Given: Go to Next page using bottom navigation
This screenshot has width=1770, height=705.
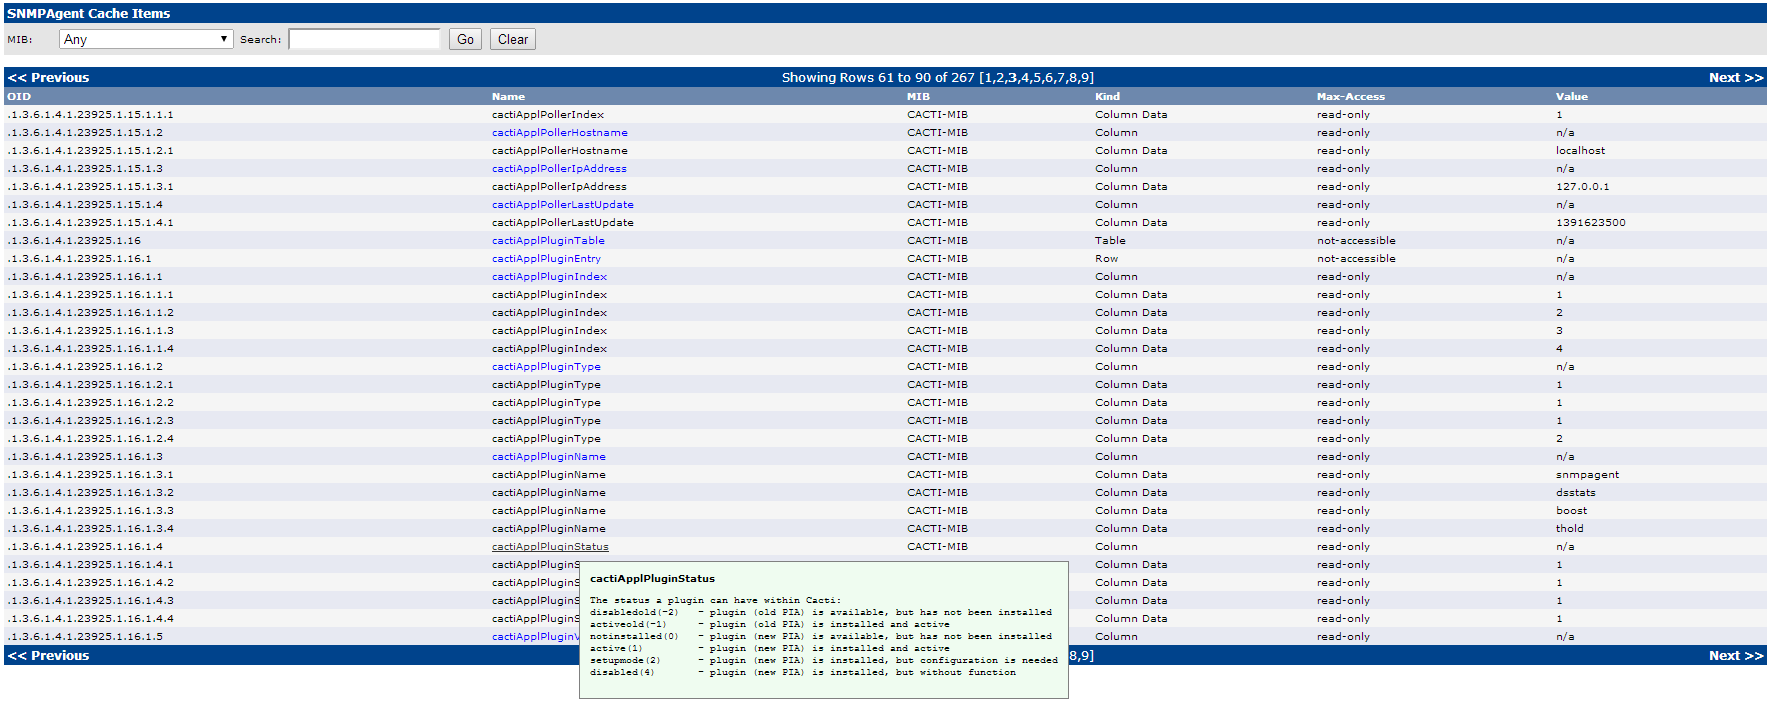Looking at the screenshot, I should (1736, 655).
